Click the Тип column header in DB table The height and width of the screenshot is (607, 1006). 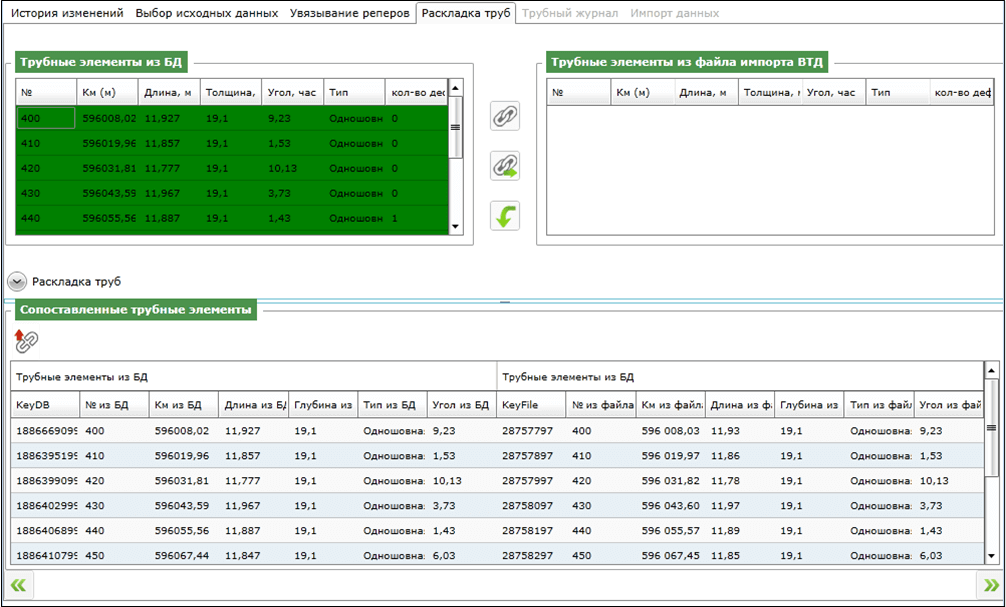[354, 92]
